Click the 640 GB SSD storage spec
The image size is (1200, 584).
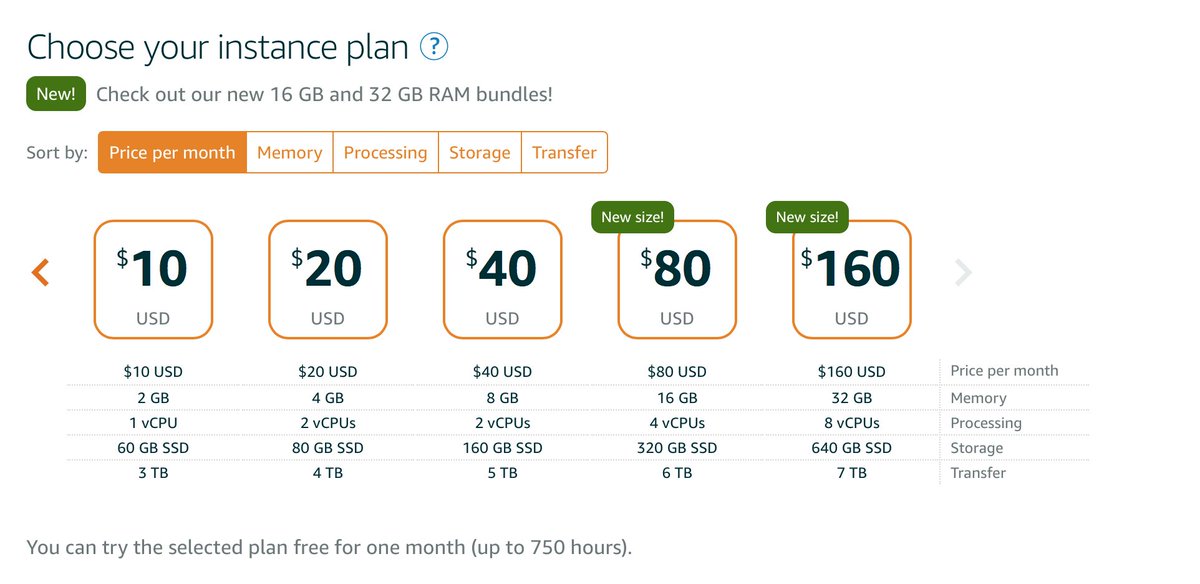pos(852,448)
